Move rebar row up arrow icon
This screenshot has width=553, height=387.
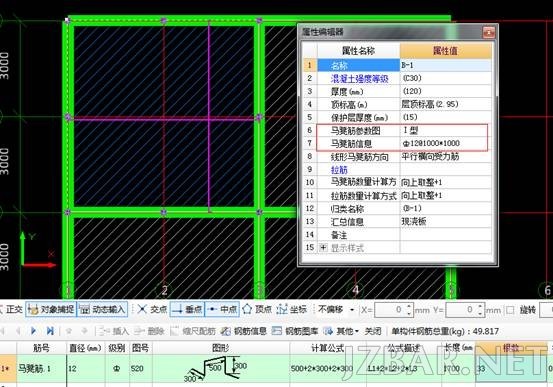(x=69, y=331)
